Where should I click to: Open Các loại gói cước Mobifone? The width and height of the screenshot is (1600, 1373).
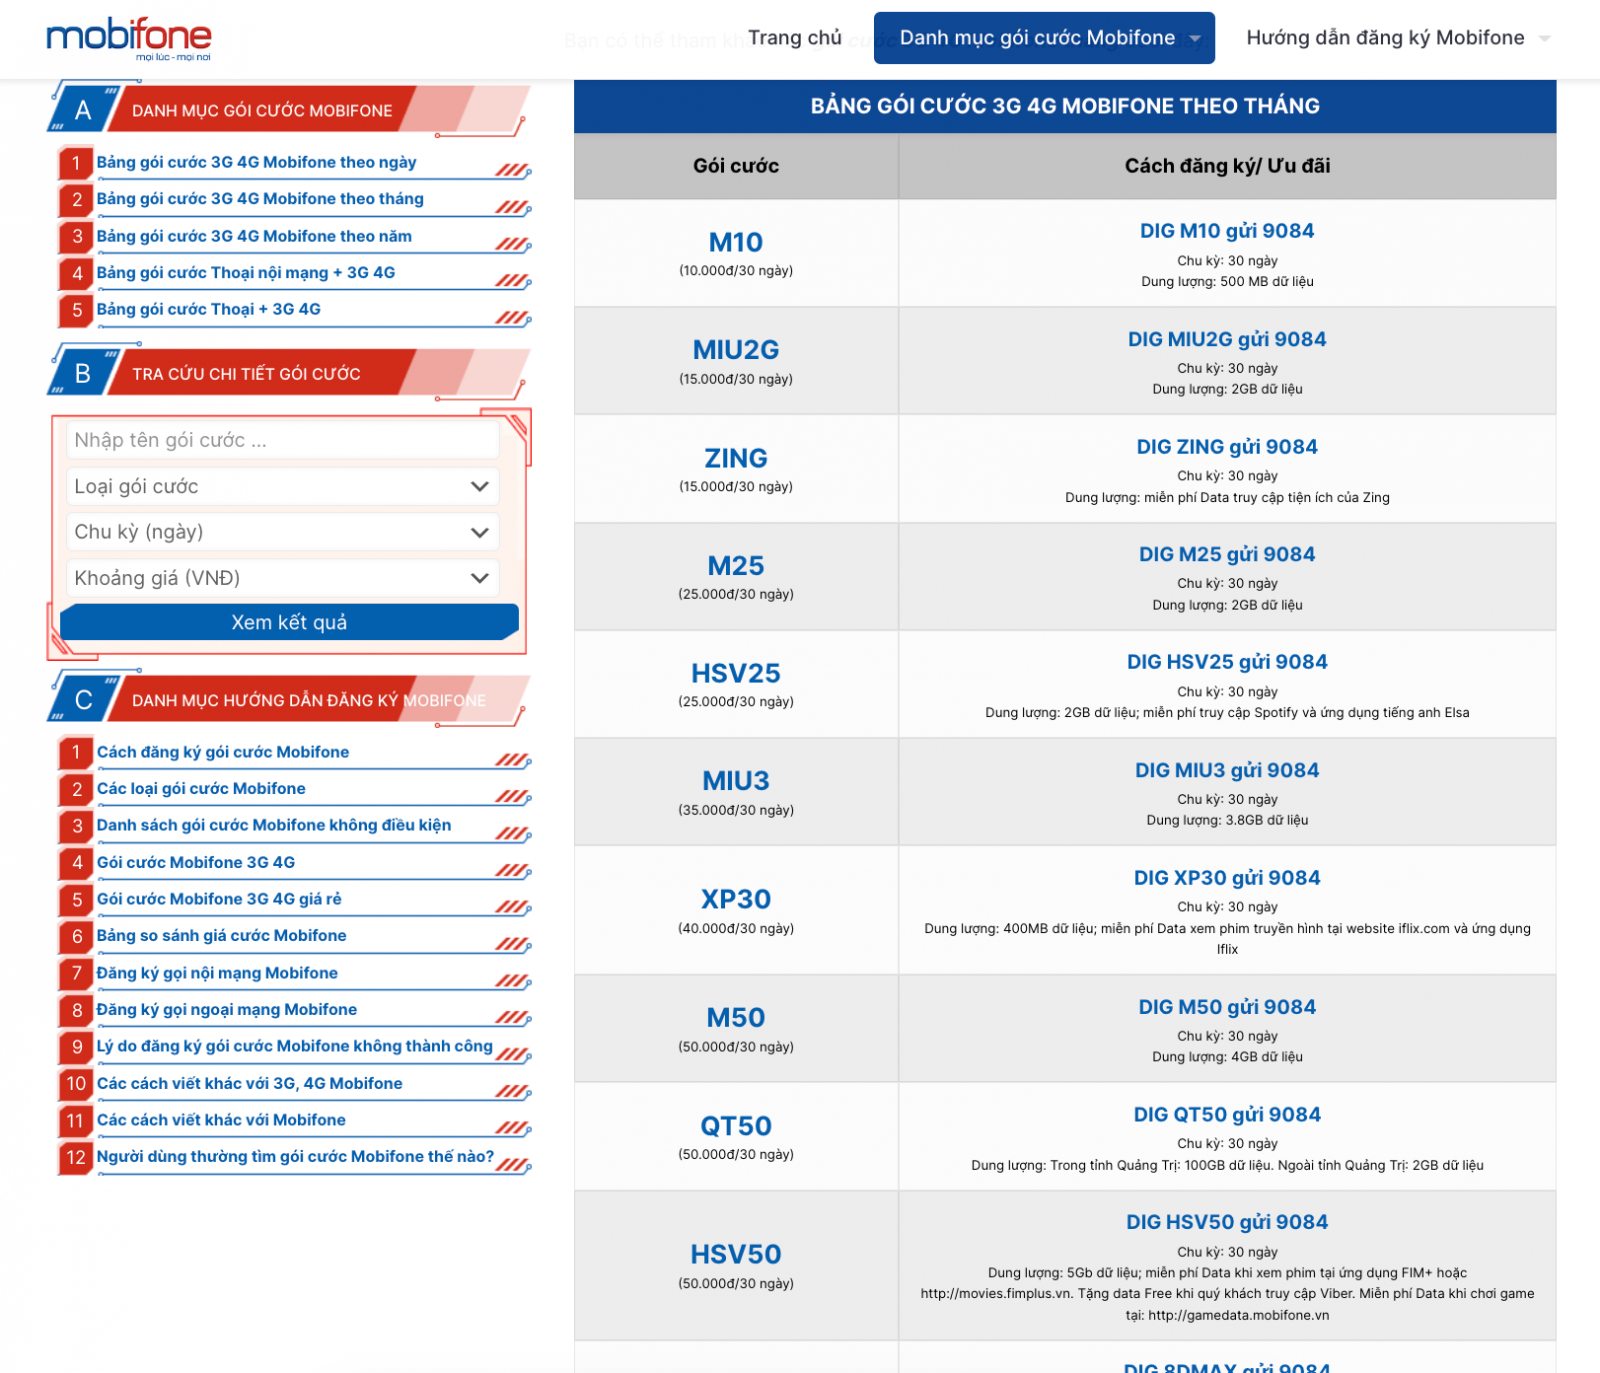point(201,788)
